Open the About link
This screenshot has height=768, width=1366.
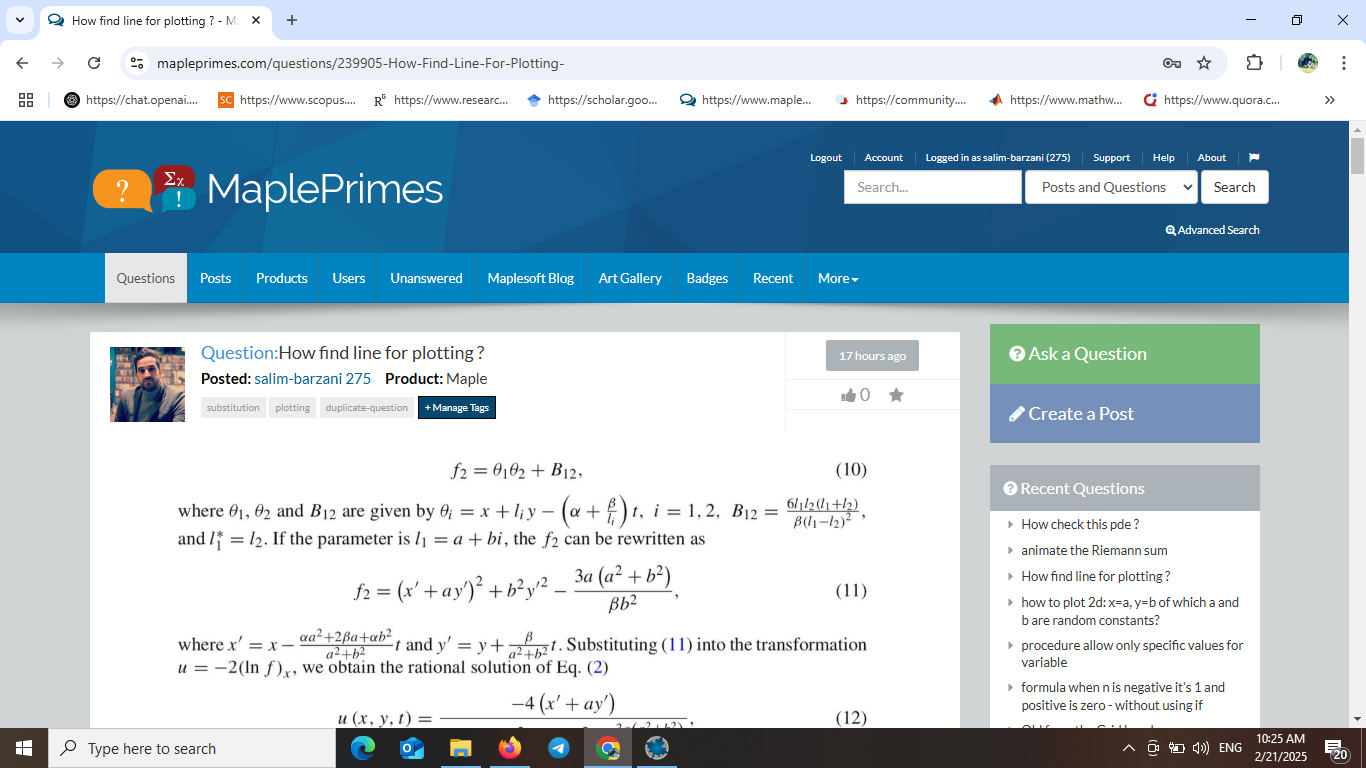point(1212,158)
